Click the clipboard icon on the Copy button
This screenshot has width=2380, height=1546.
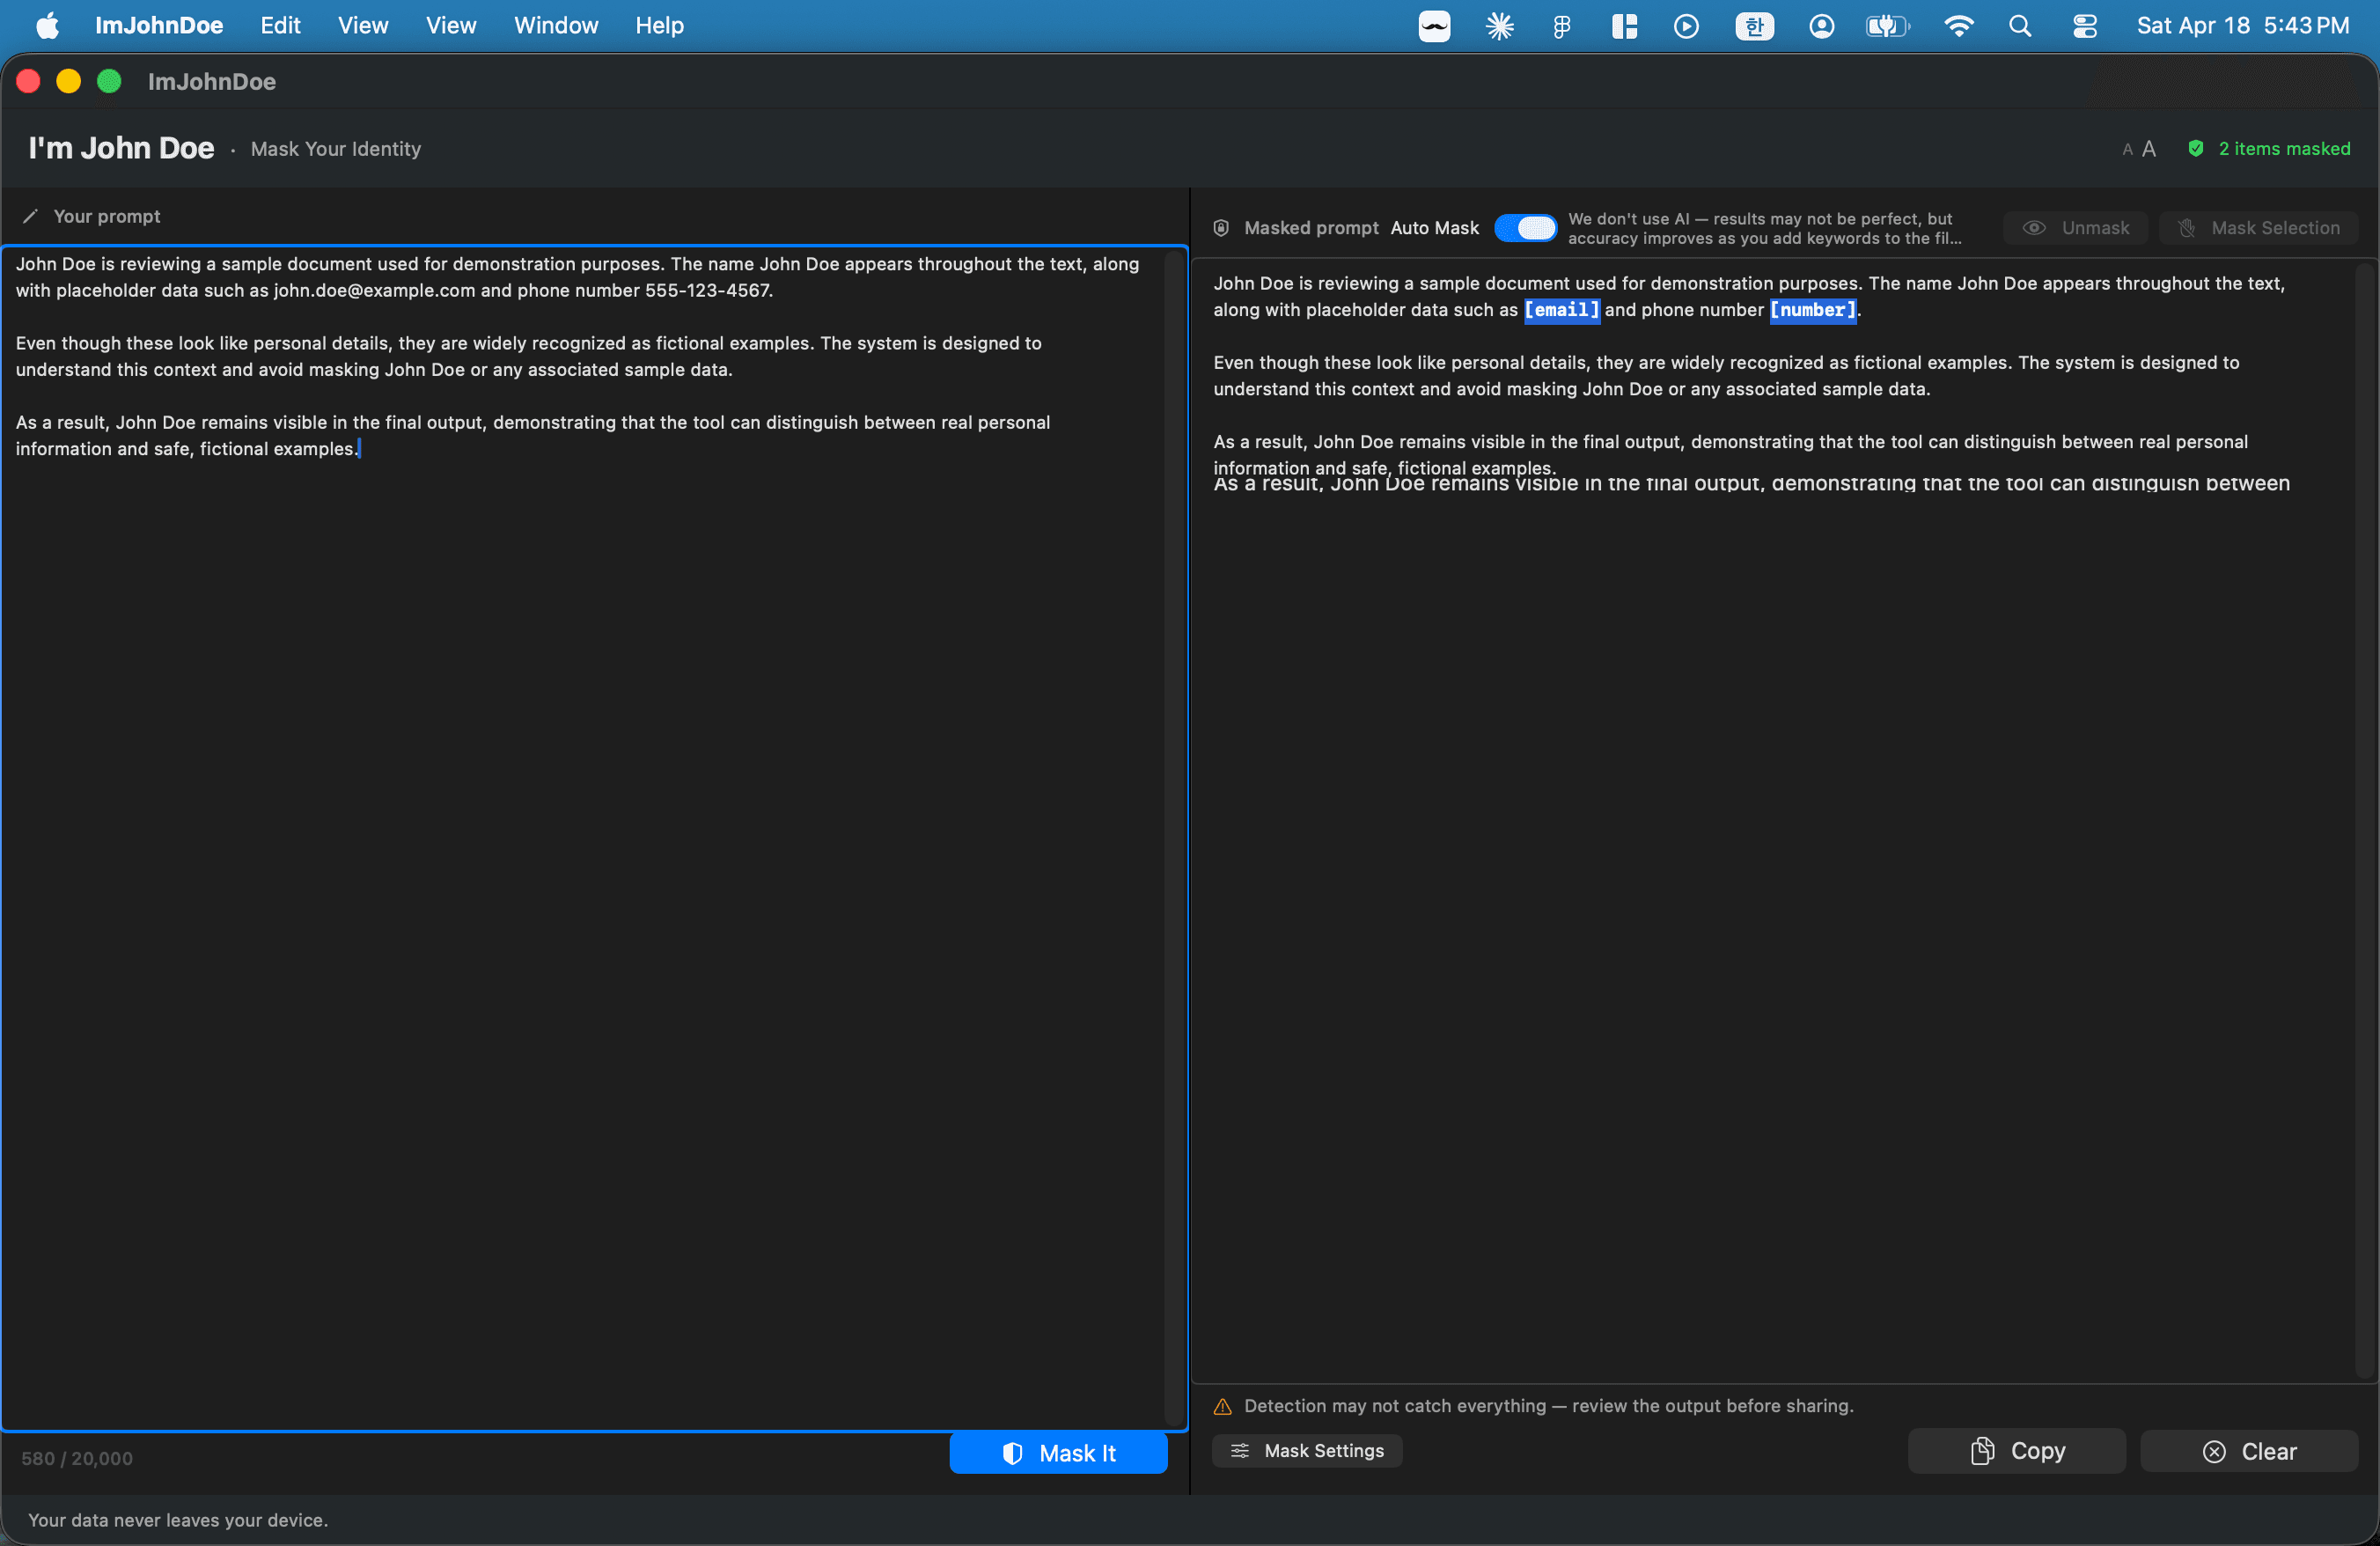(x=1983, y=1450)
